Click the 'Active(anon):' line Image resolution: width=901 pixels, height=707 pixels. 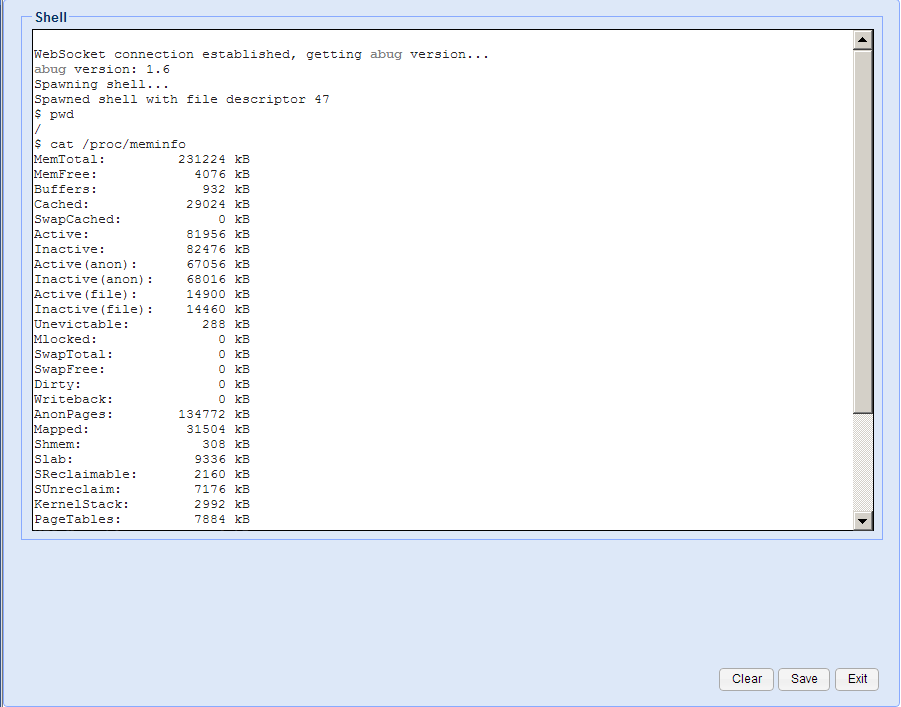pos(142,264)
